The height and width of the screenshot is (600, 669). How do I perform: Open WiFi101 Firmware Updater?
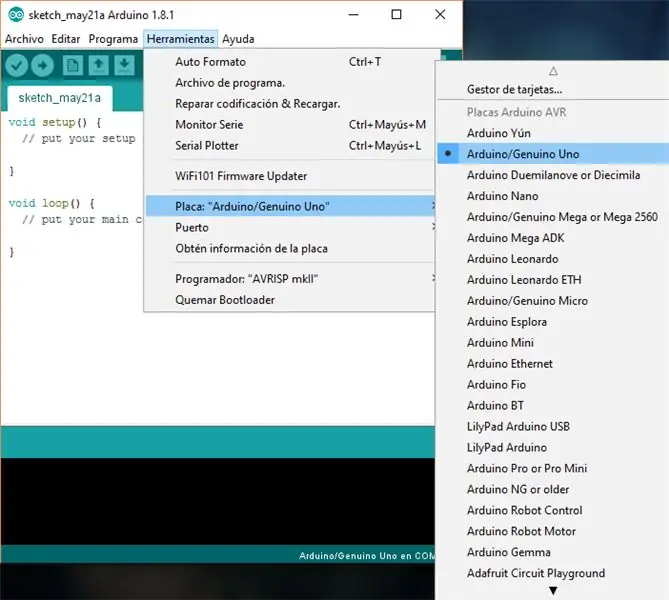(x=290, y=176)
